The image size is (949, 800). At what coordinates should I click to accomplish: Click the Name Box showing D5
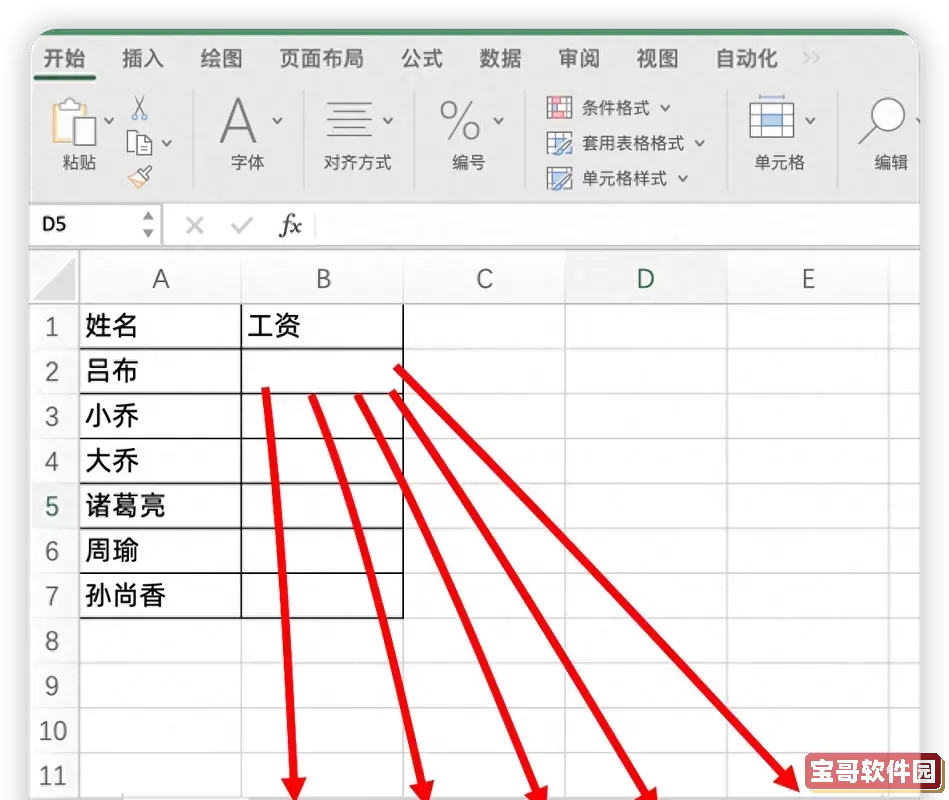[x=85, y=225]
